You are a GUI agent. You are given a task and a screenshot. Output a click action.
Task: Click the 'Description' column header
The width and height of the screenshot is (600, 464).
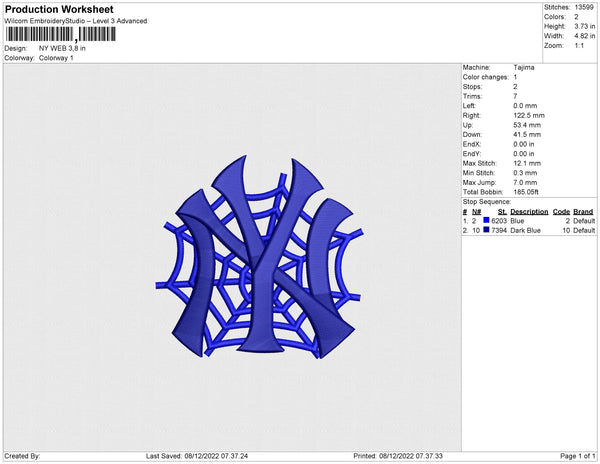pos(529,212)
